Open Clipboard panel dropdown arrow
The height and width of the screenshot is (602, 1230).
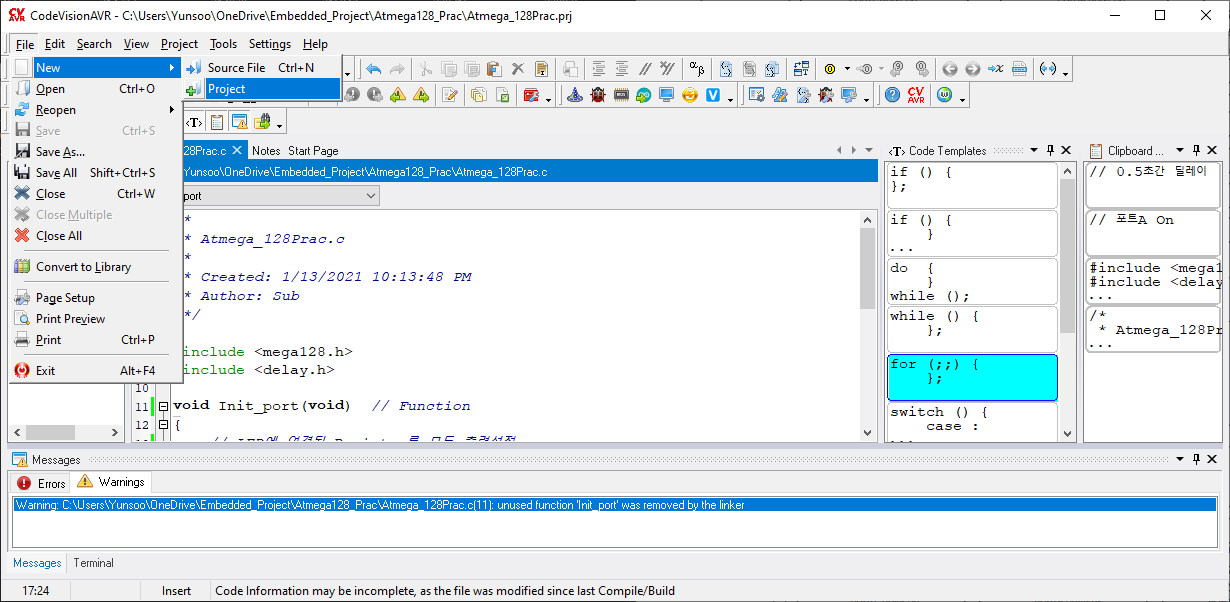(1180, 150)
